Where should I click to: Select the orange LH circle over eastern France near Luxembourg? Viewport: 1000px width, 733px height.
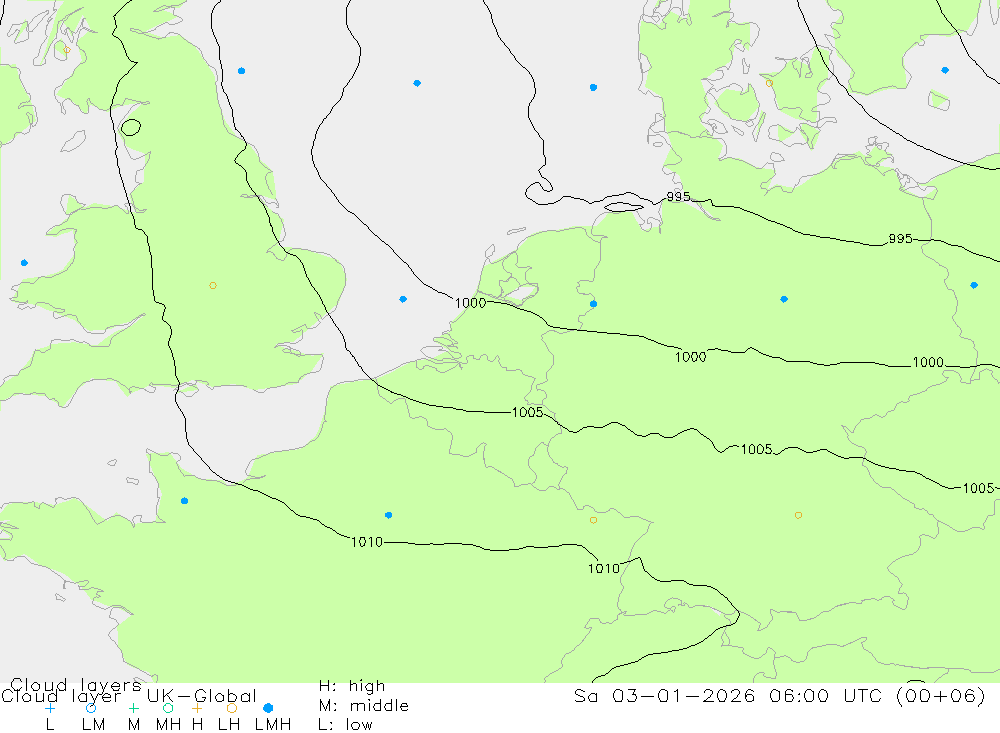(x=594, y=521)
